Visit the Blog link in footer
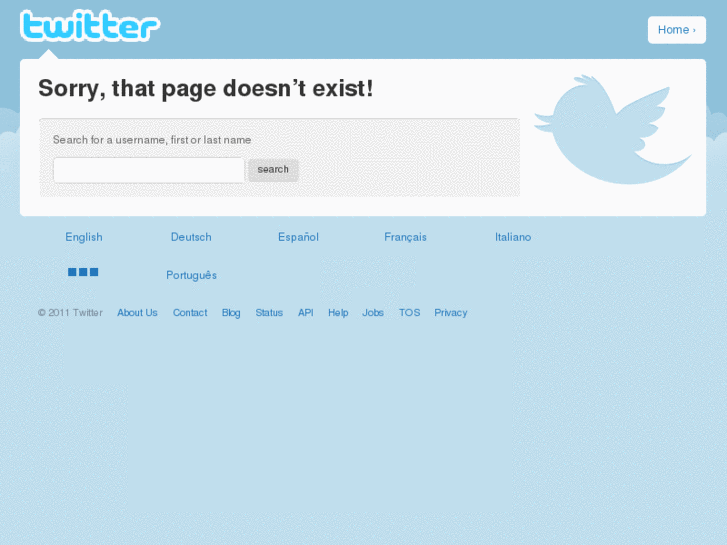The width and height of the screenshot is (727, 545). [231, 313]
